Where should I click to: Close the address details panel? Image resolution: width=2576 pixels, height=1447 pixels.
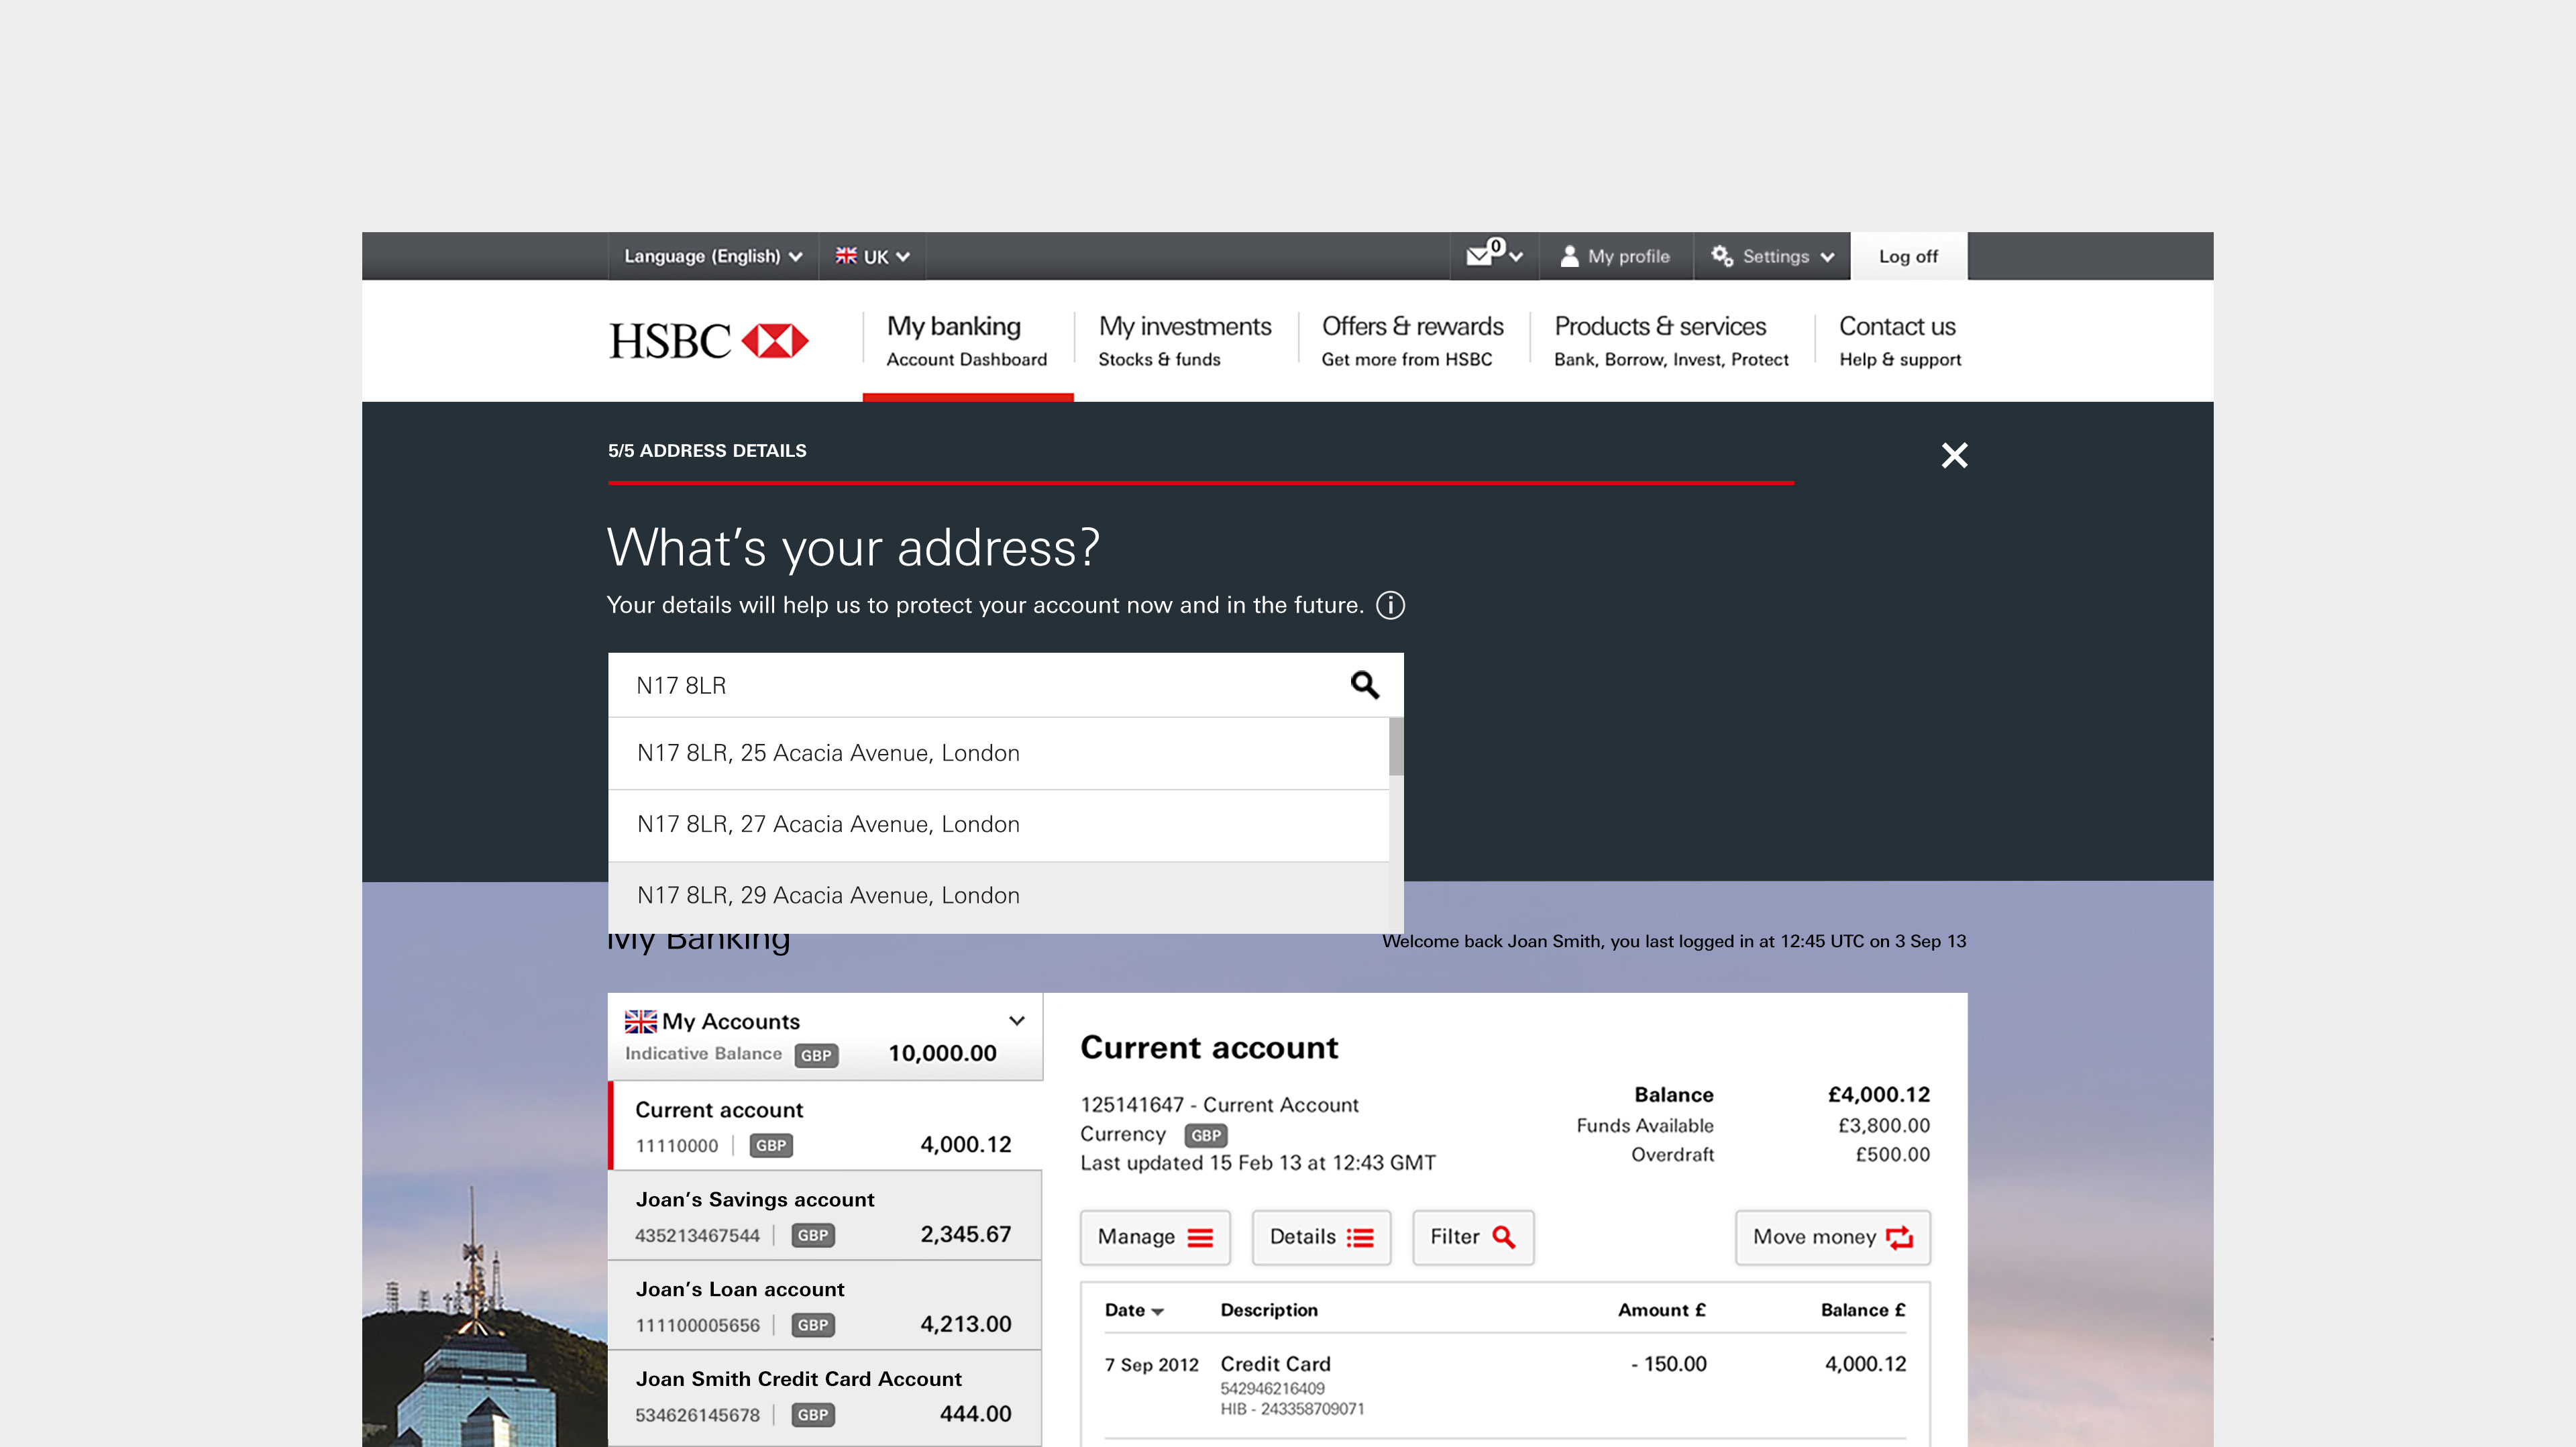[x=1954, y=455]
